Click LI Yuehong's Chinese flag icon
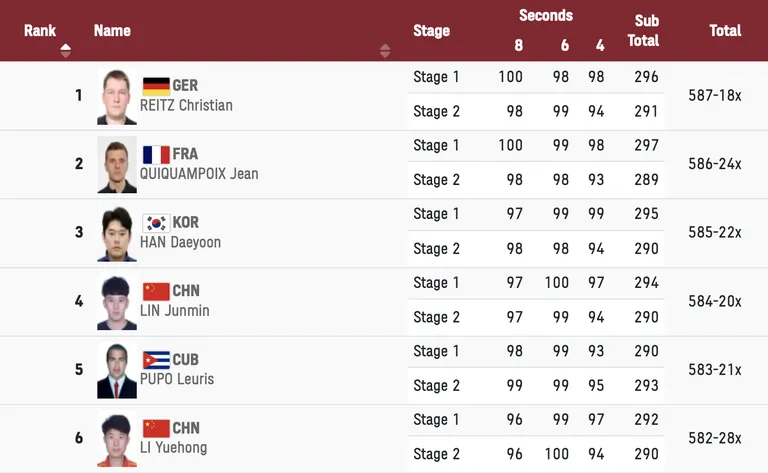The height and width of the screenshot is (473, 768). coord(156,429)
